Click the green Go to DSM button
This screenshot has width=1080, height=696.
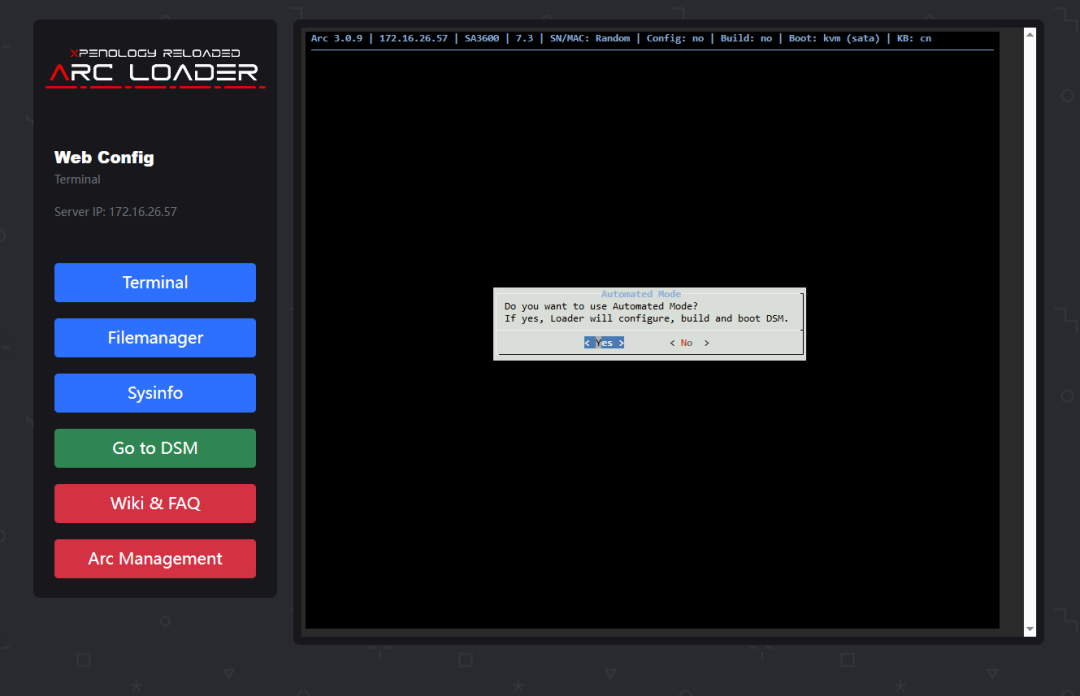point(155,448)
